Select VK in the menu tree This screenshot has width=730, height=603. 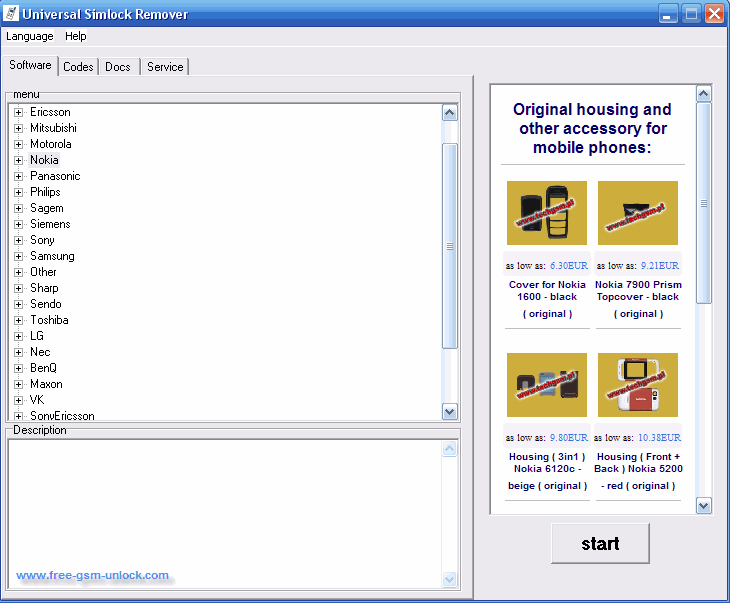(37, 400)
